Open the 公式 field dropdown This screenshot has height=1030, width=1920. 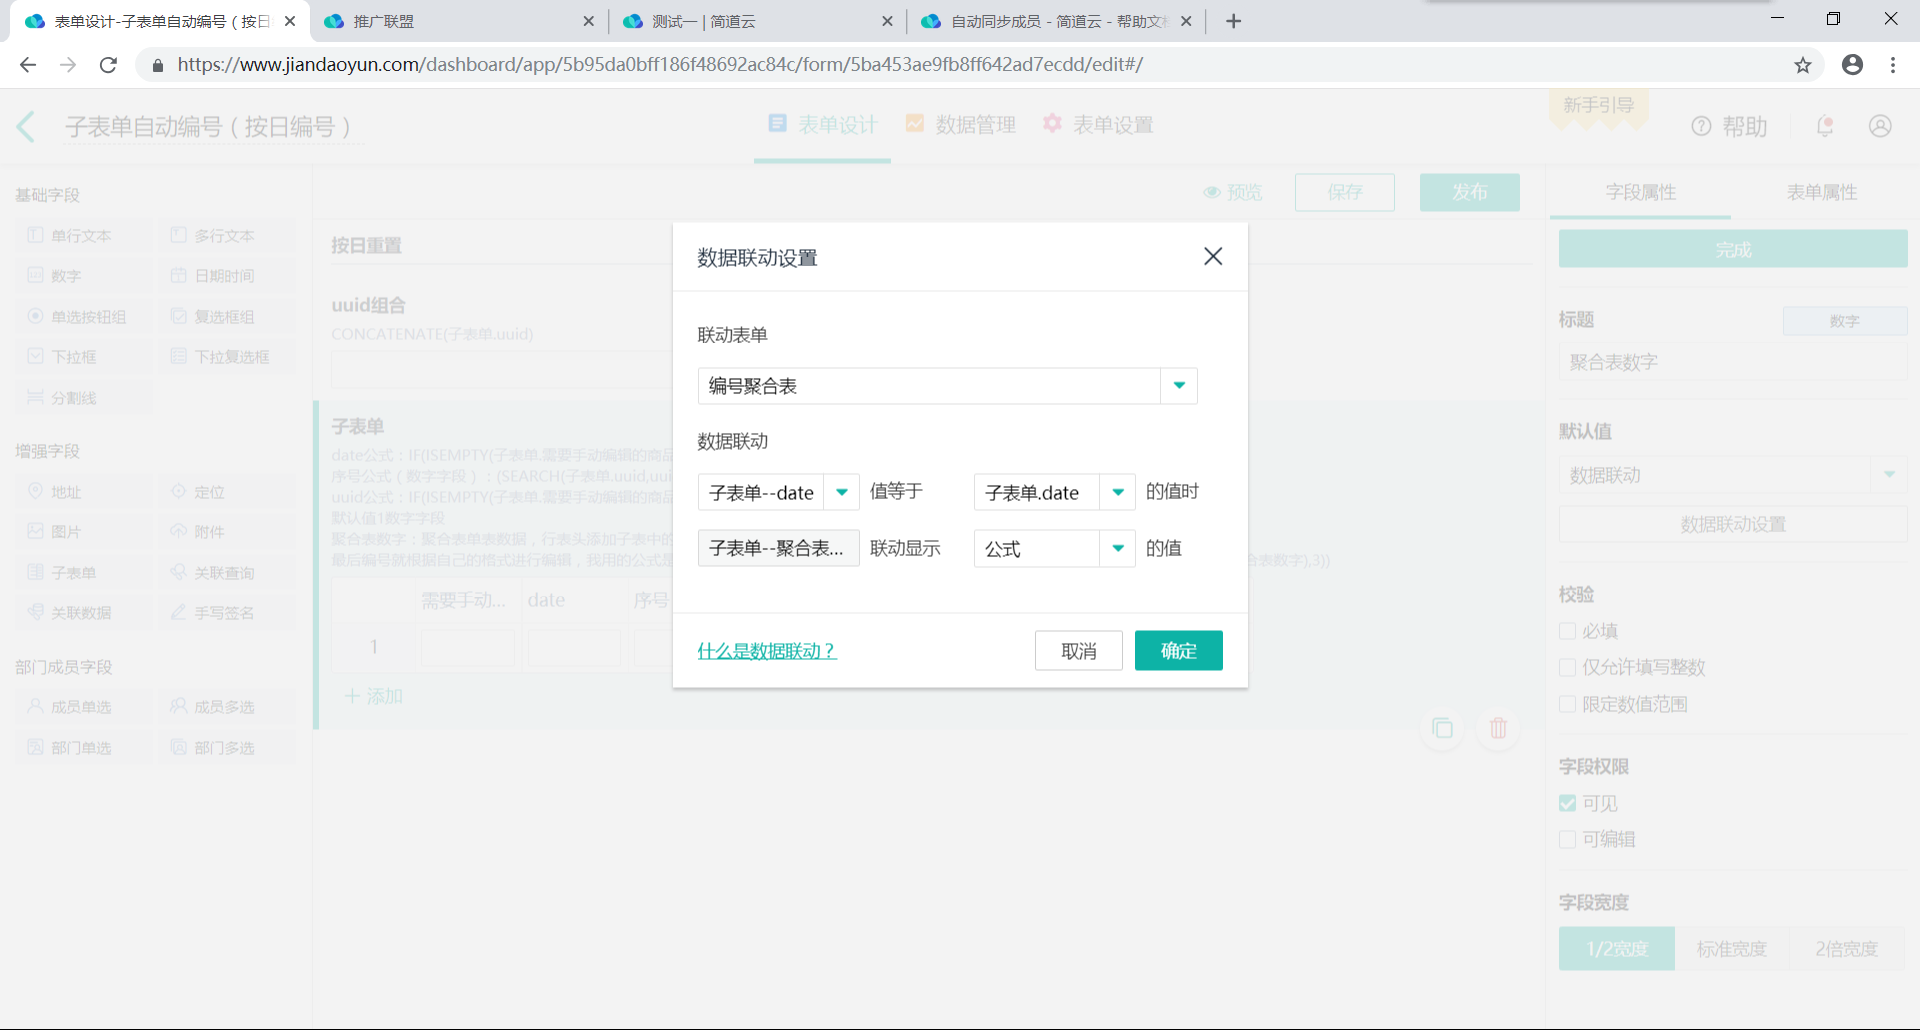pos(1117,548)
